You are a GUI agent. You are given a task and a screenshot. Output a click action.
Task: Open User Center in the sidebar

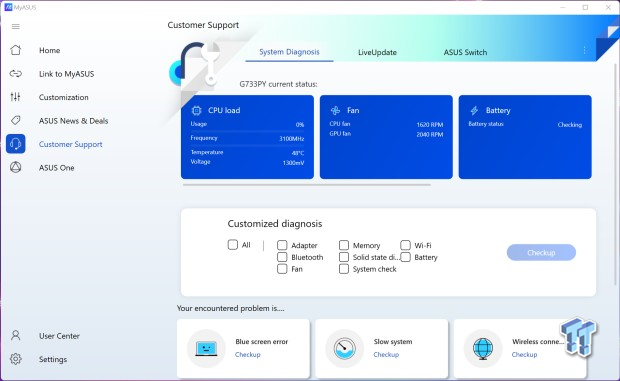(59, 336)
